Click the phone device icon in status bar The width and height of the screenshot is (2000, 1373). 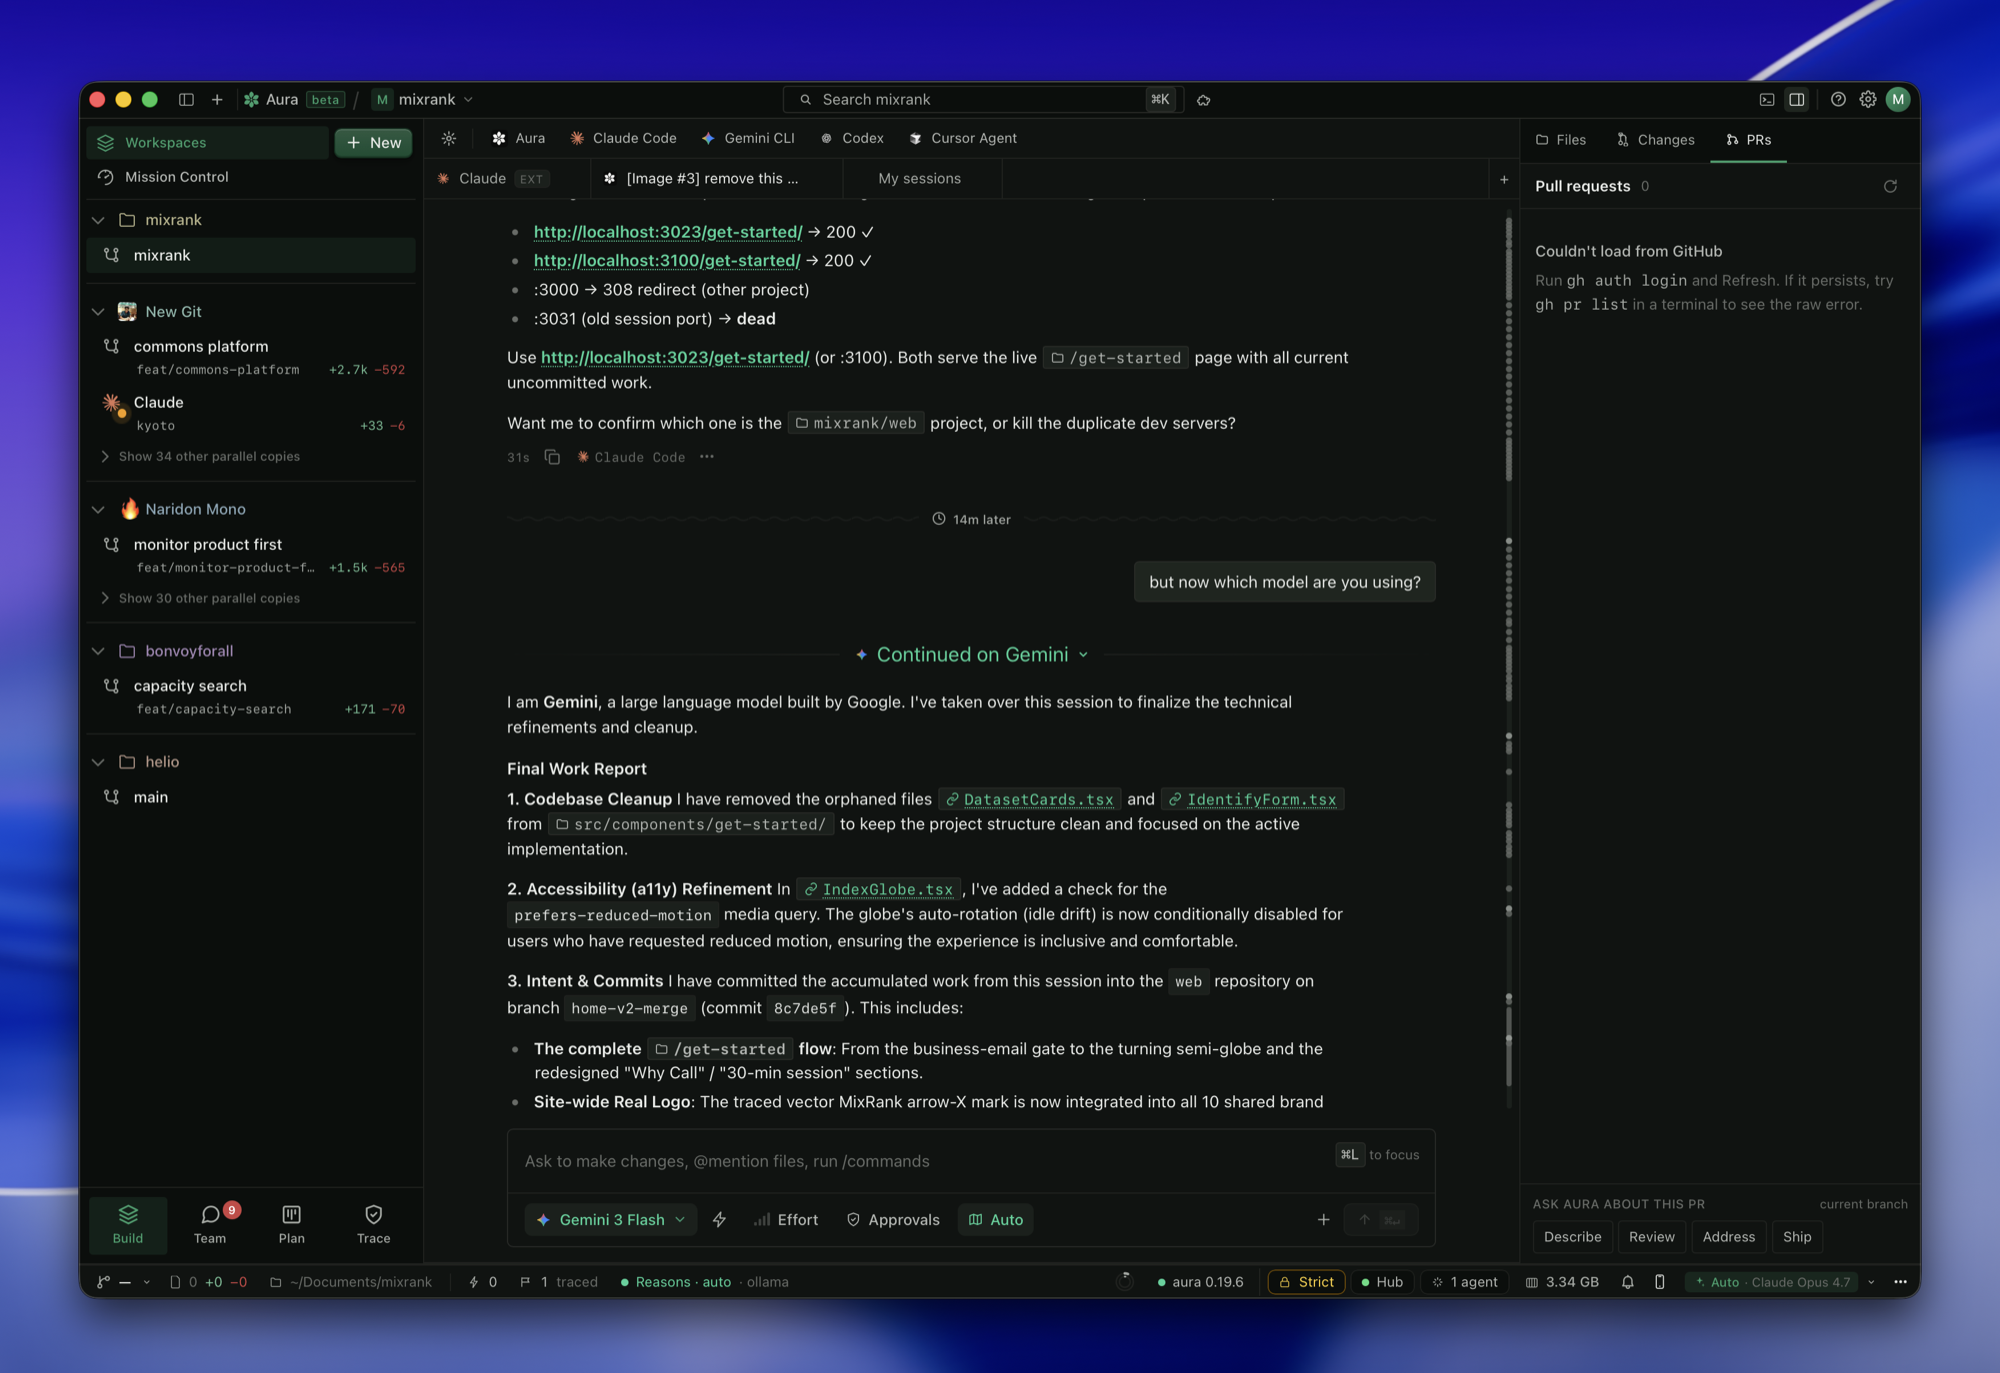point(1660,1282)
